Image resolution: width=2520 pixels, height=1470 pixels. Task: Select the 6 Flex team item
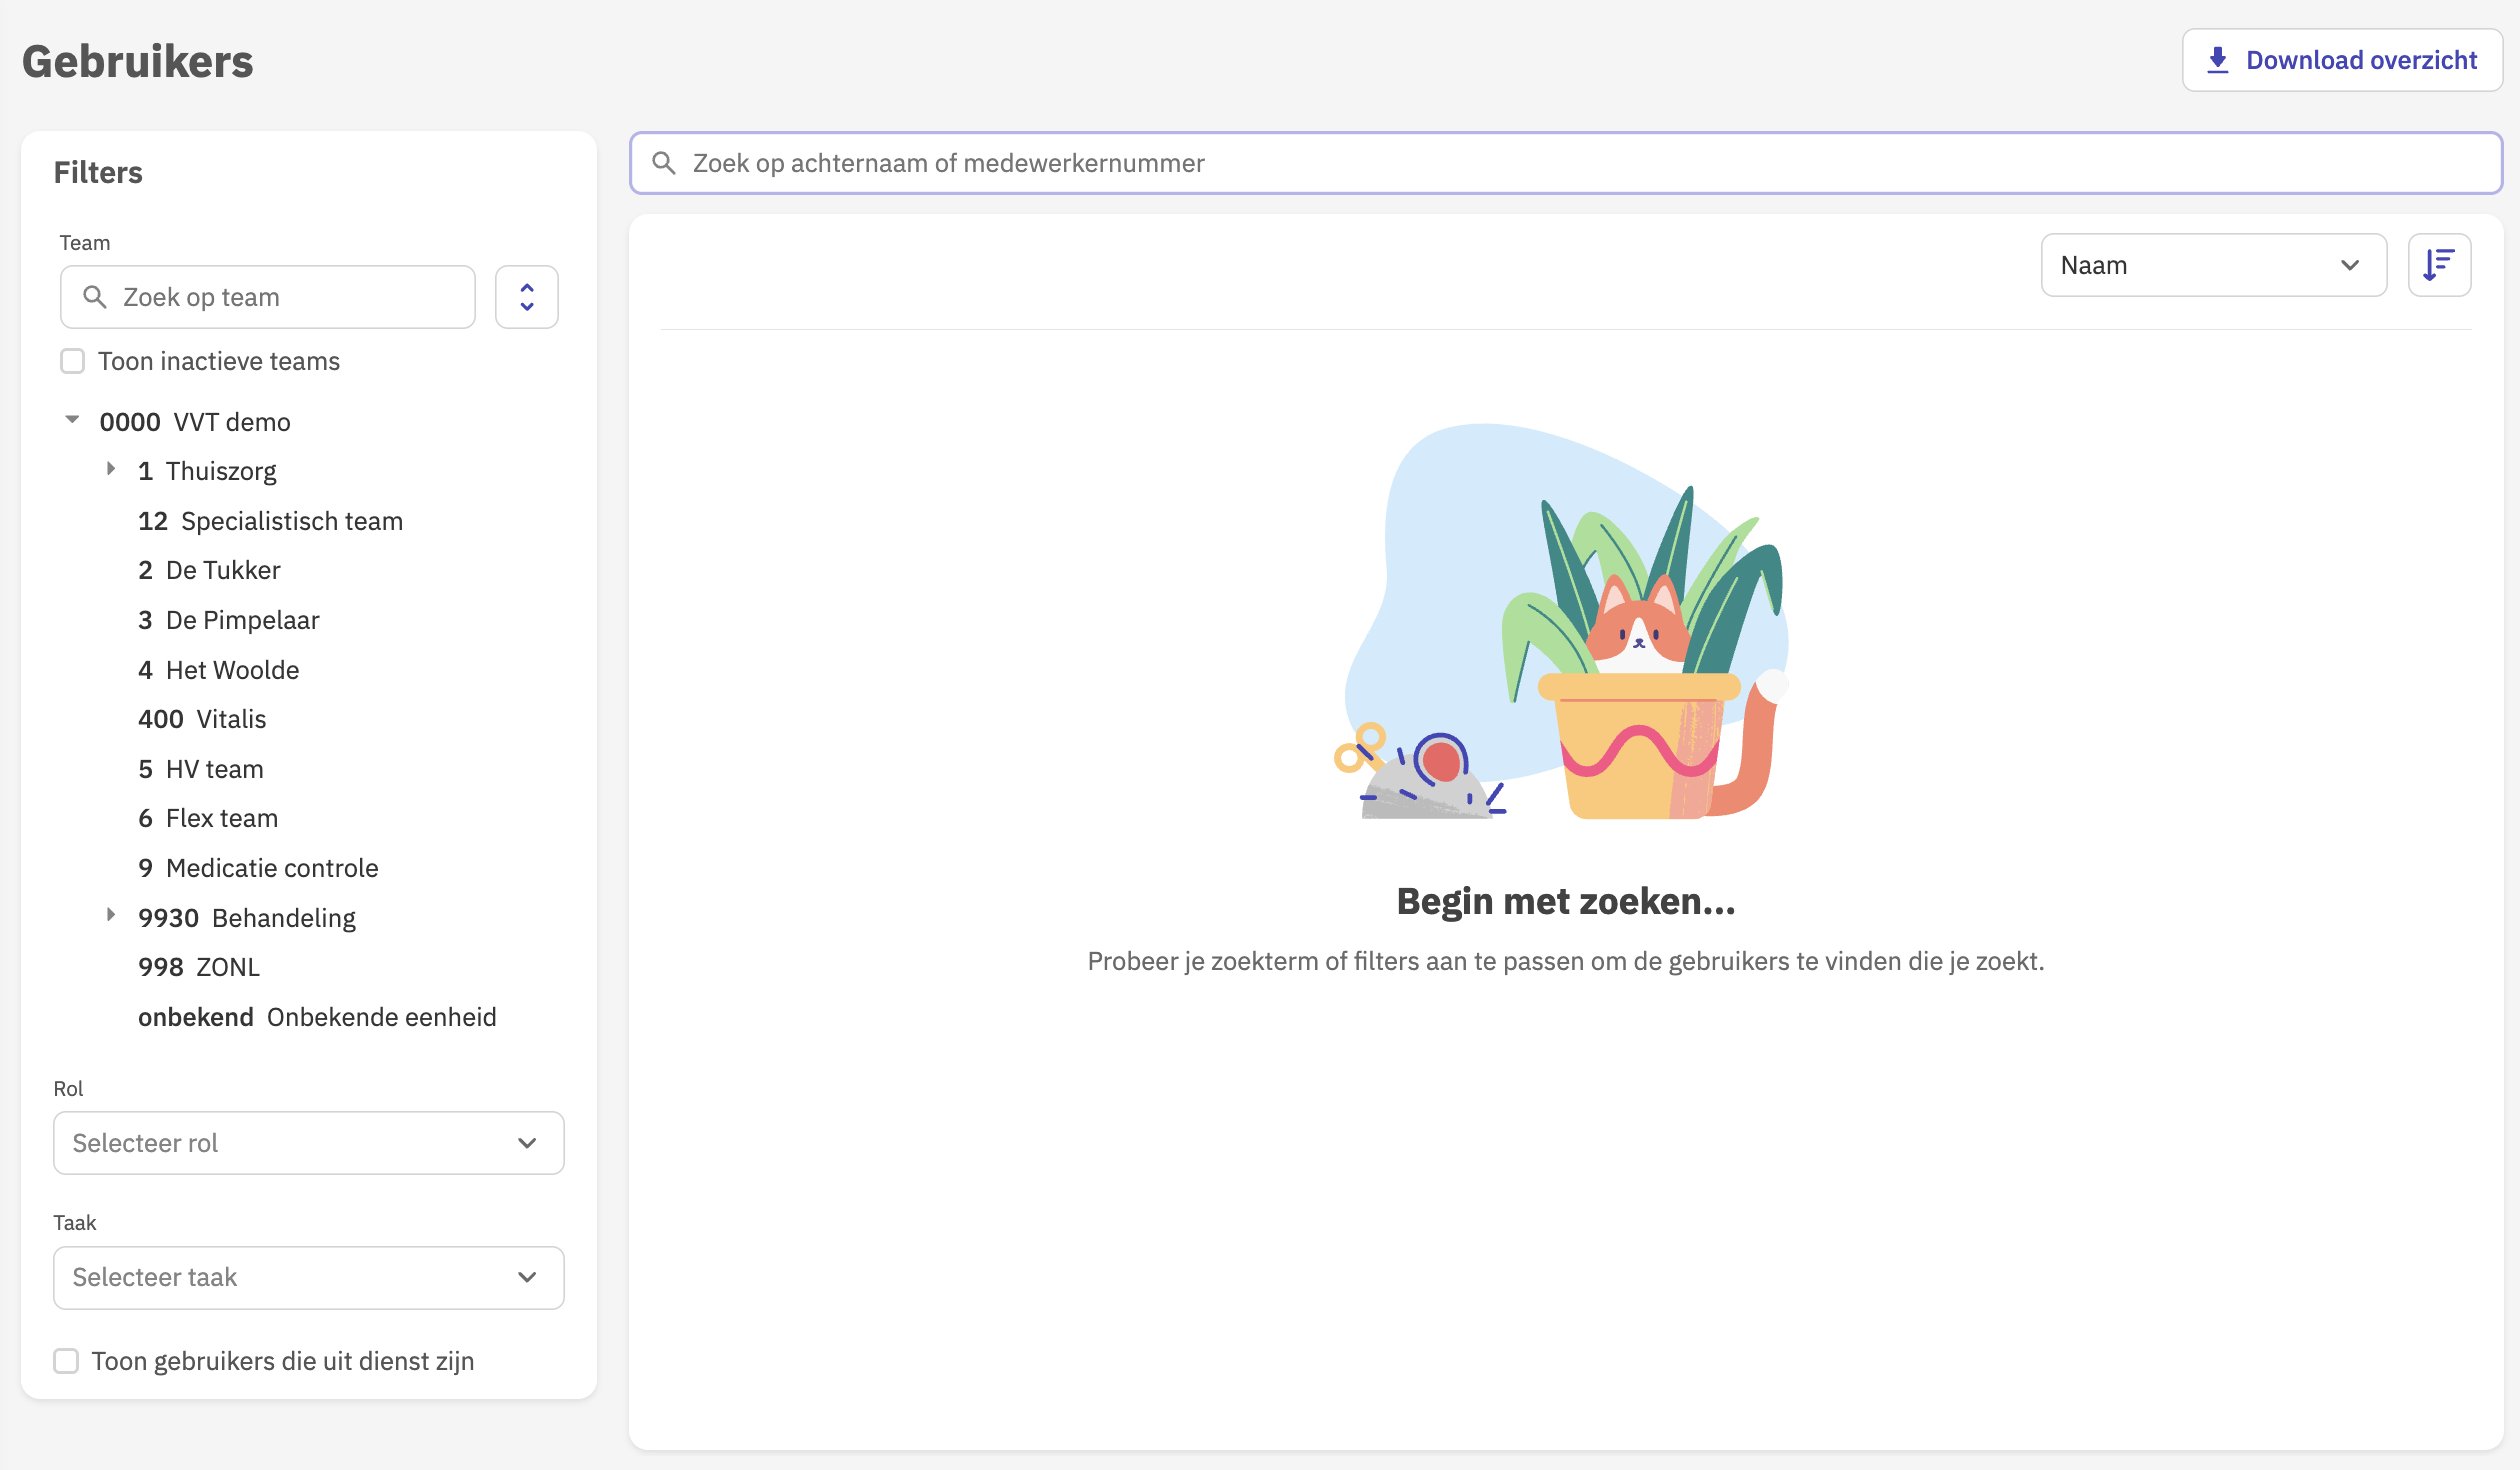click(x=208, y=818)
